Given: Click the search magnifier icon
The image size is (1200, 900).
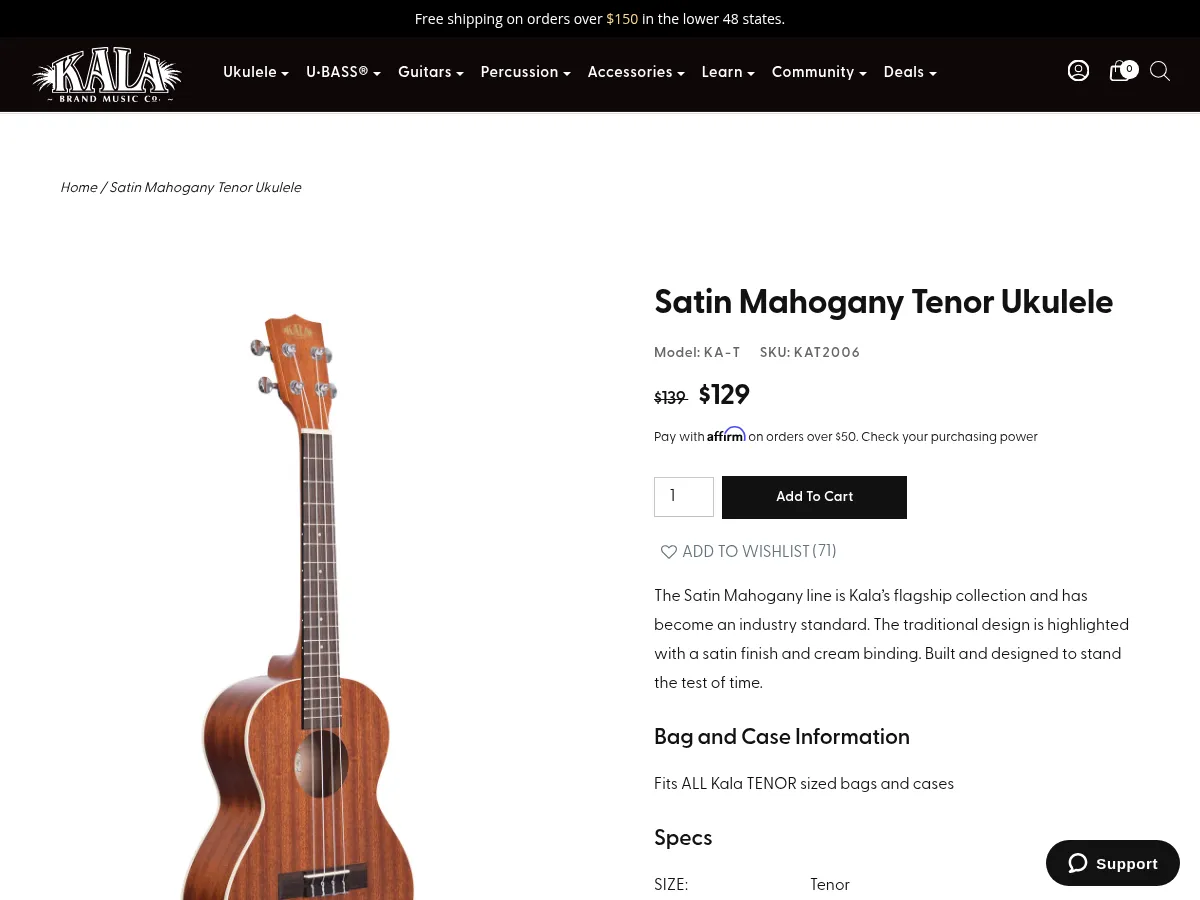Looking at the screenshot, I should click(x=1160, y=71).
